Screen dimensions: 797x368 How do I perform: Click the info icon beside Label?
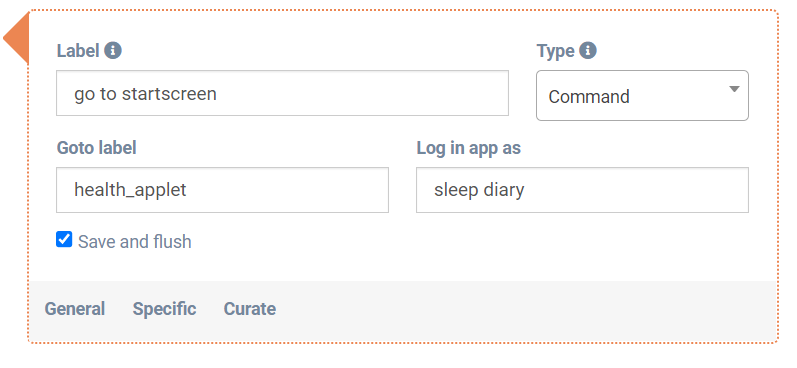[x=113, y=50]
